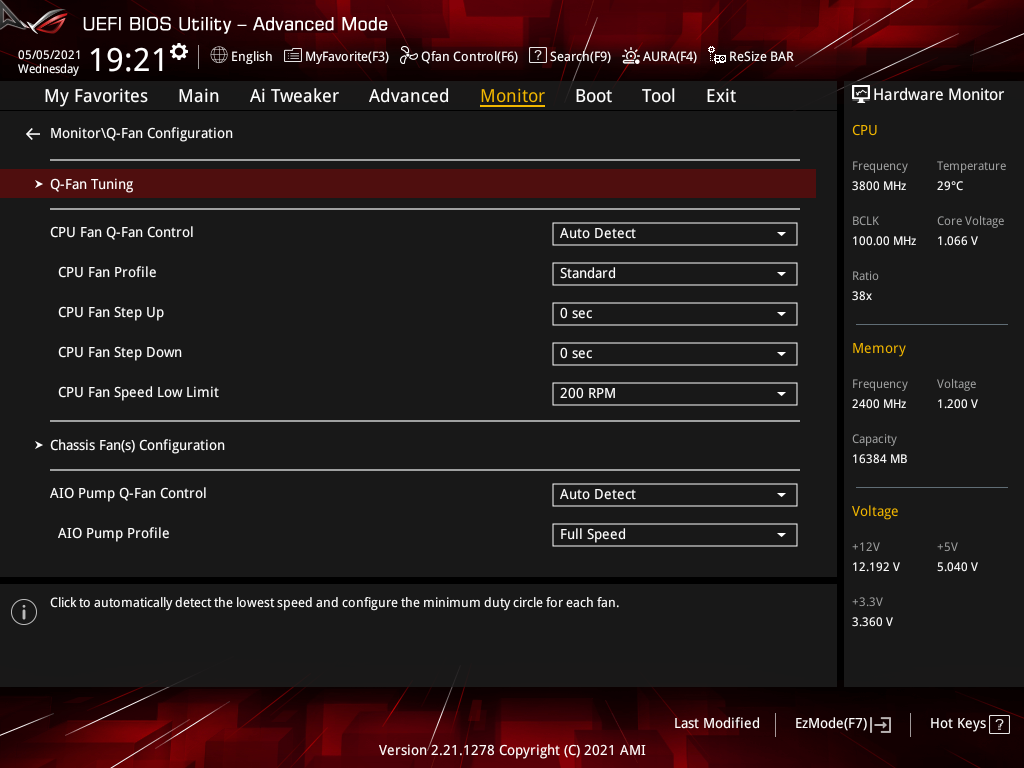Open Q-Fan Tuning submenu

point(408,184)
